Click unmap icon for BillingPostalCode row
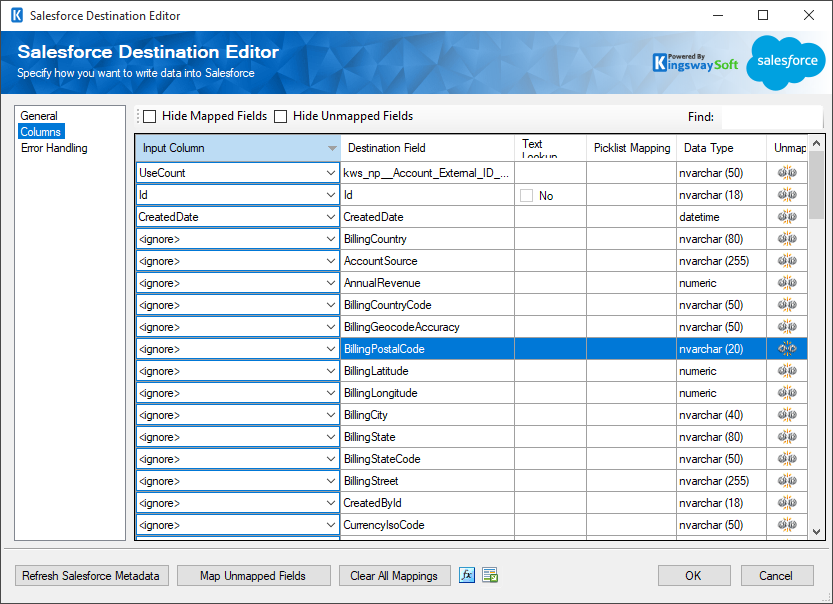Image resolution: width=833 pixels, height=604 pixels. [787, 348]
